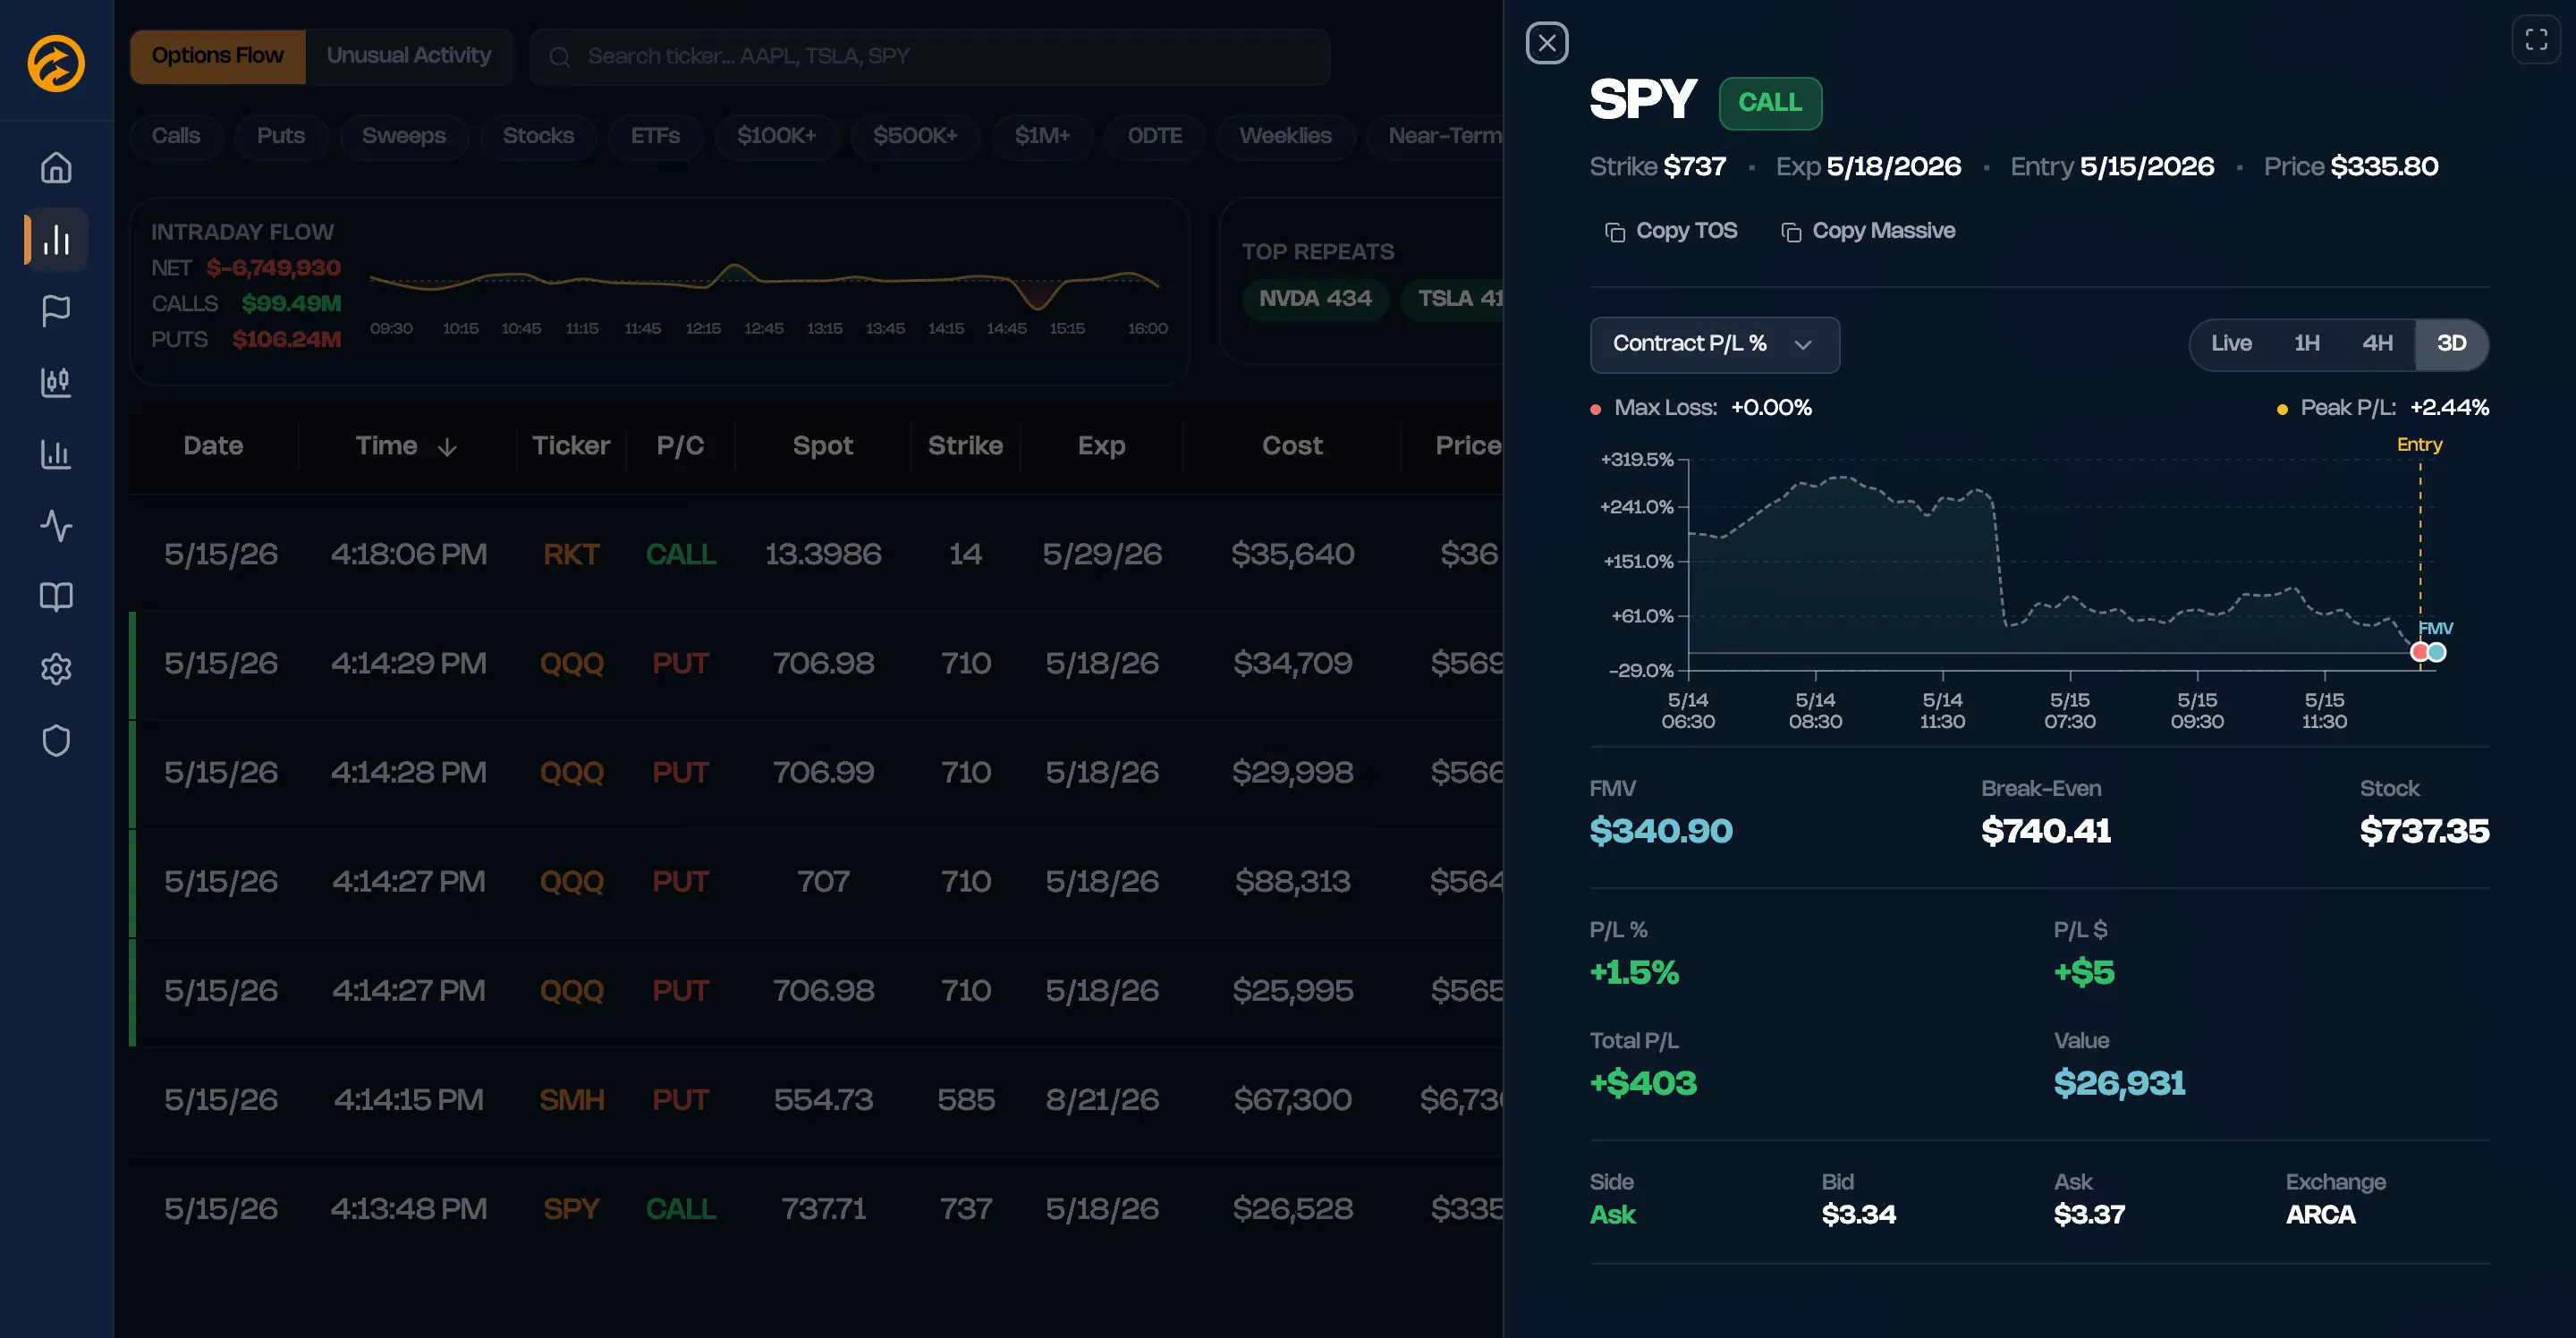Click the orange app logo icon
The width and height of the screenshot is (2576, 1338).
click(56, 63)
